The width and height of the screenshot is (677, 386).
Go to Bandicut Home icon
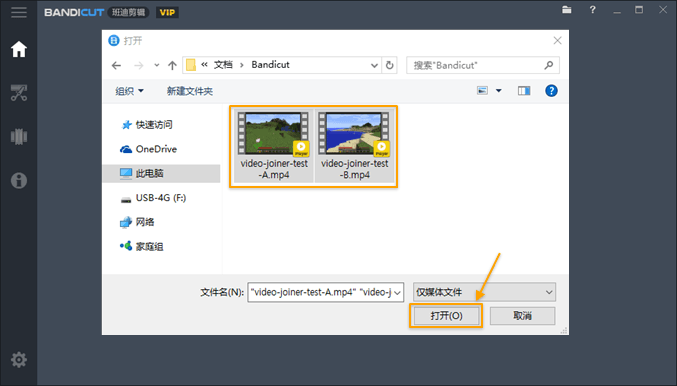coord(19,49)
